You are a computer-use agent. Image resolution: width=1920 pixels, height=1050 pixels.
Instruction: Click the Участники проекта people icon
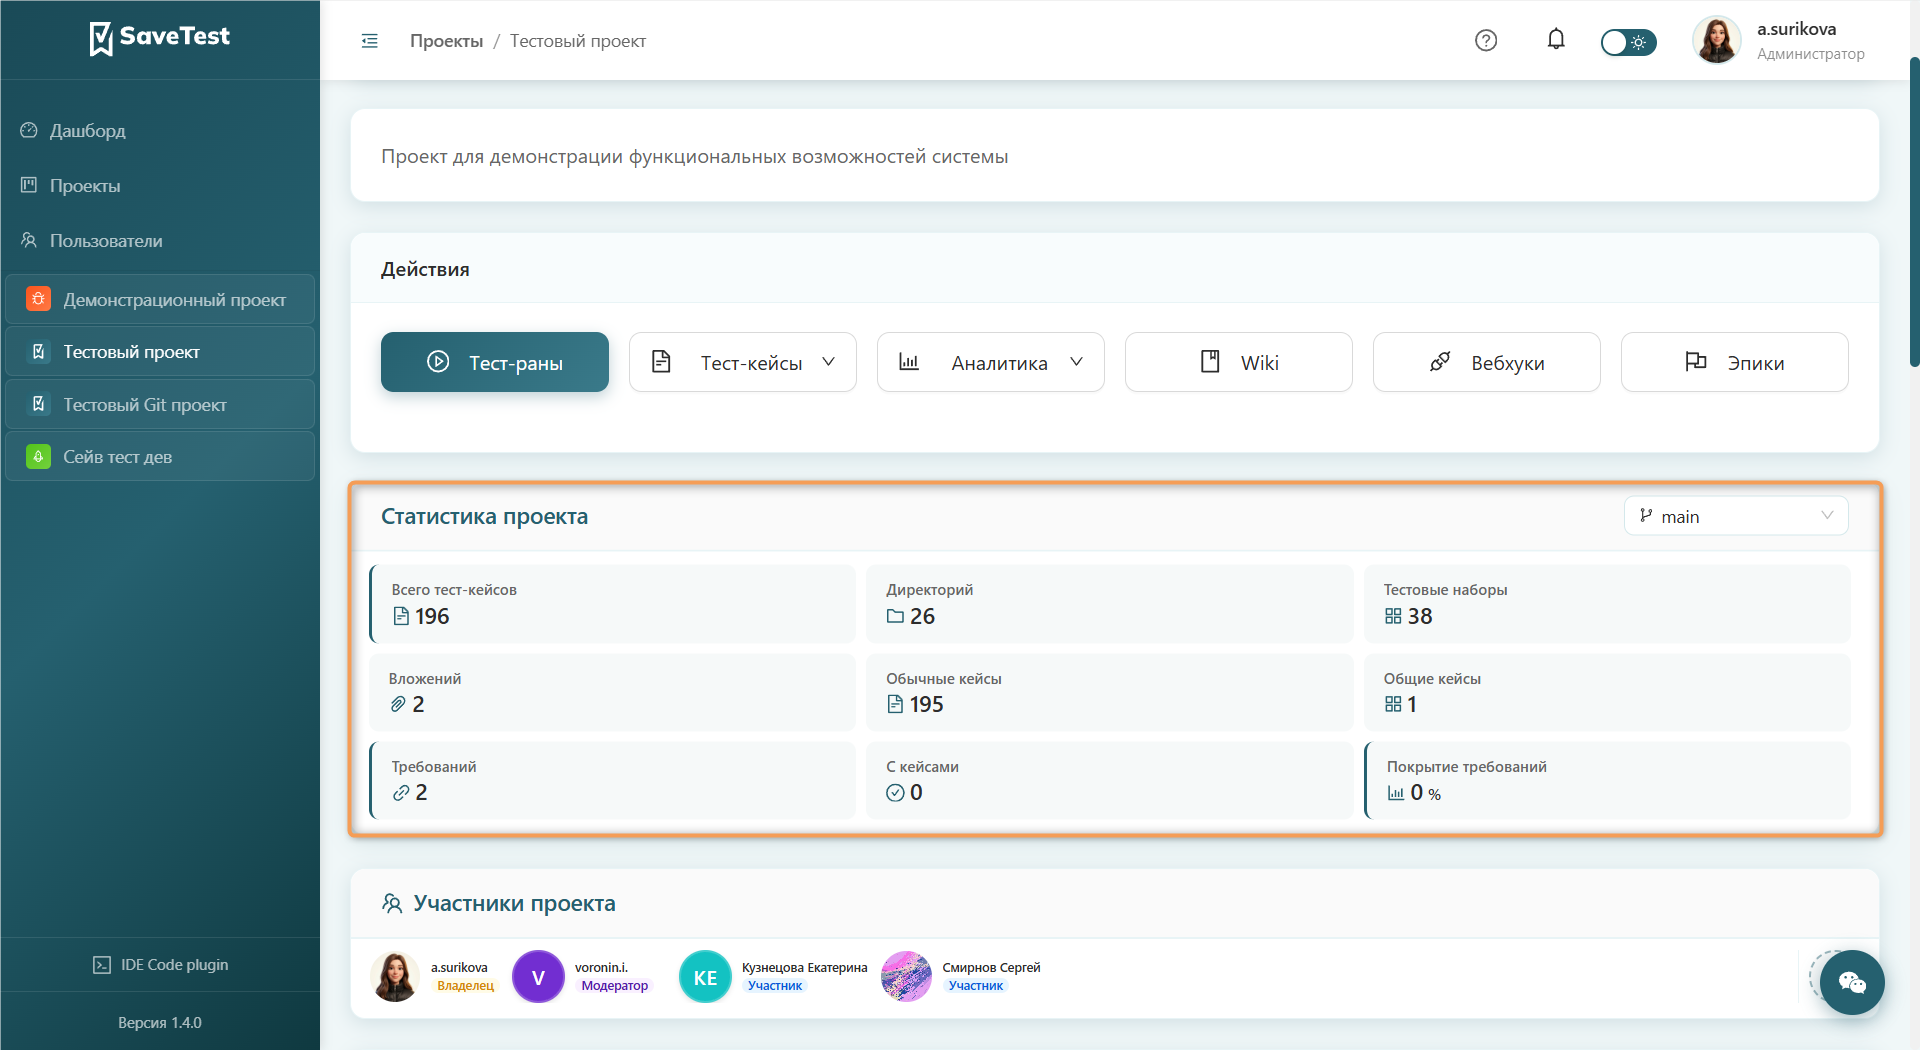[392, 903]
